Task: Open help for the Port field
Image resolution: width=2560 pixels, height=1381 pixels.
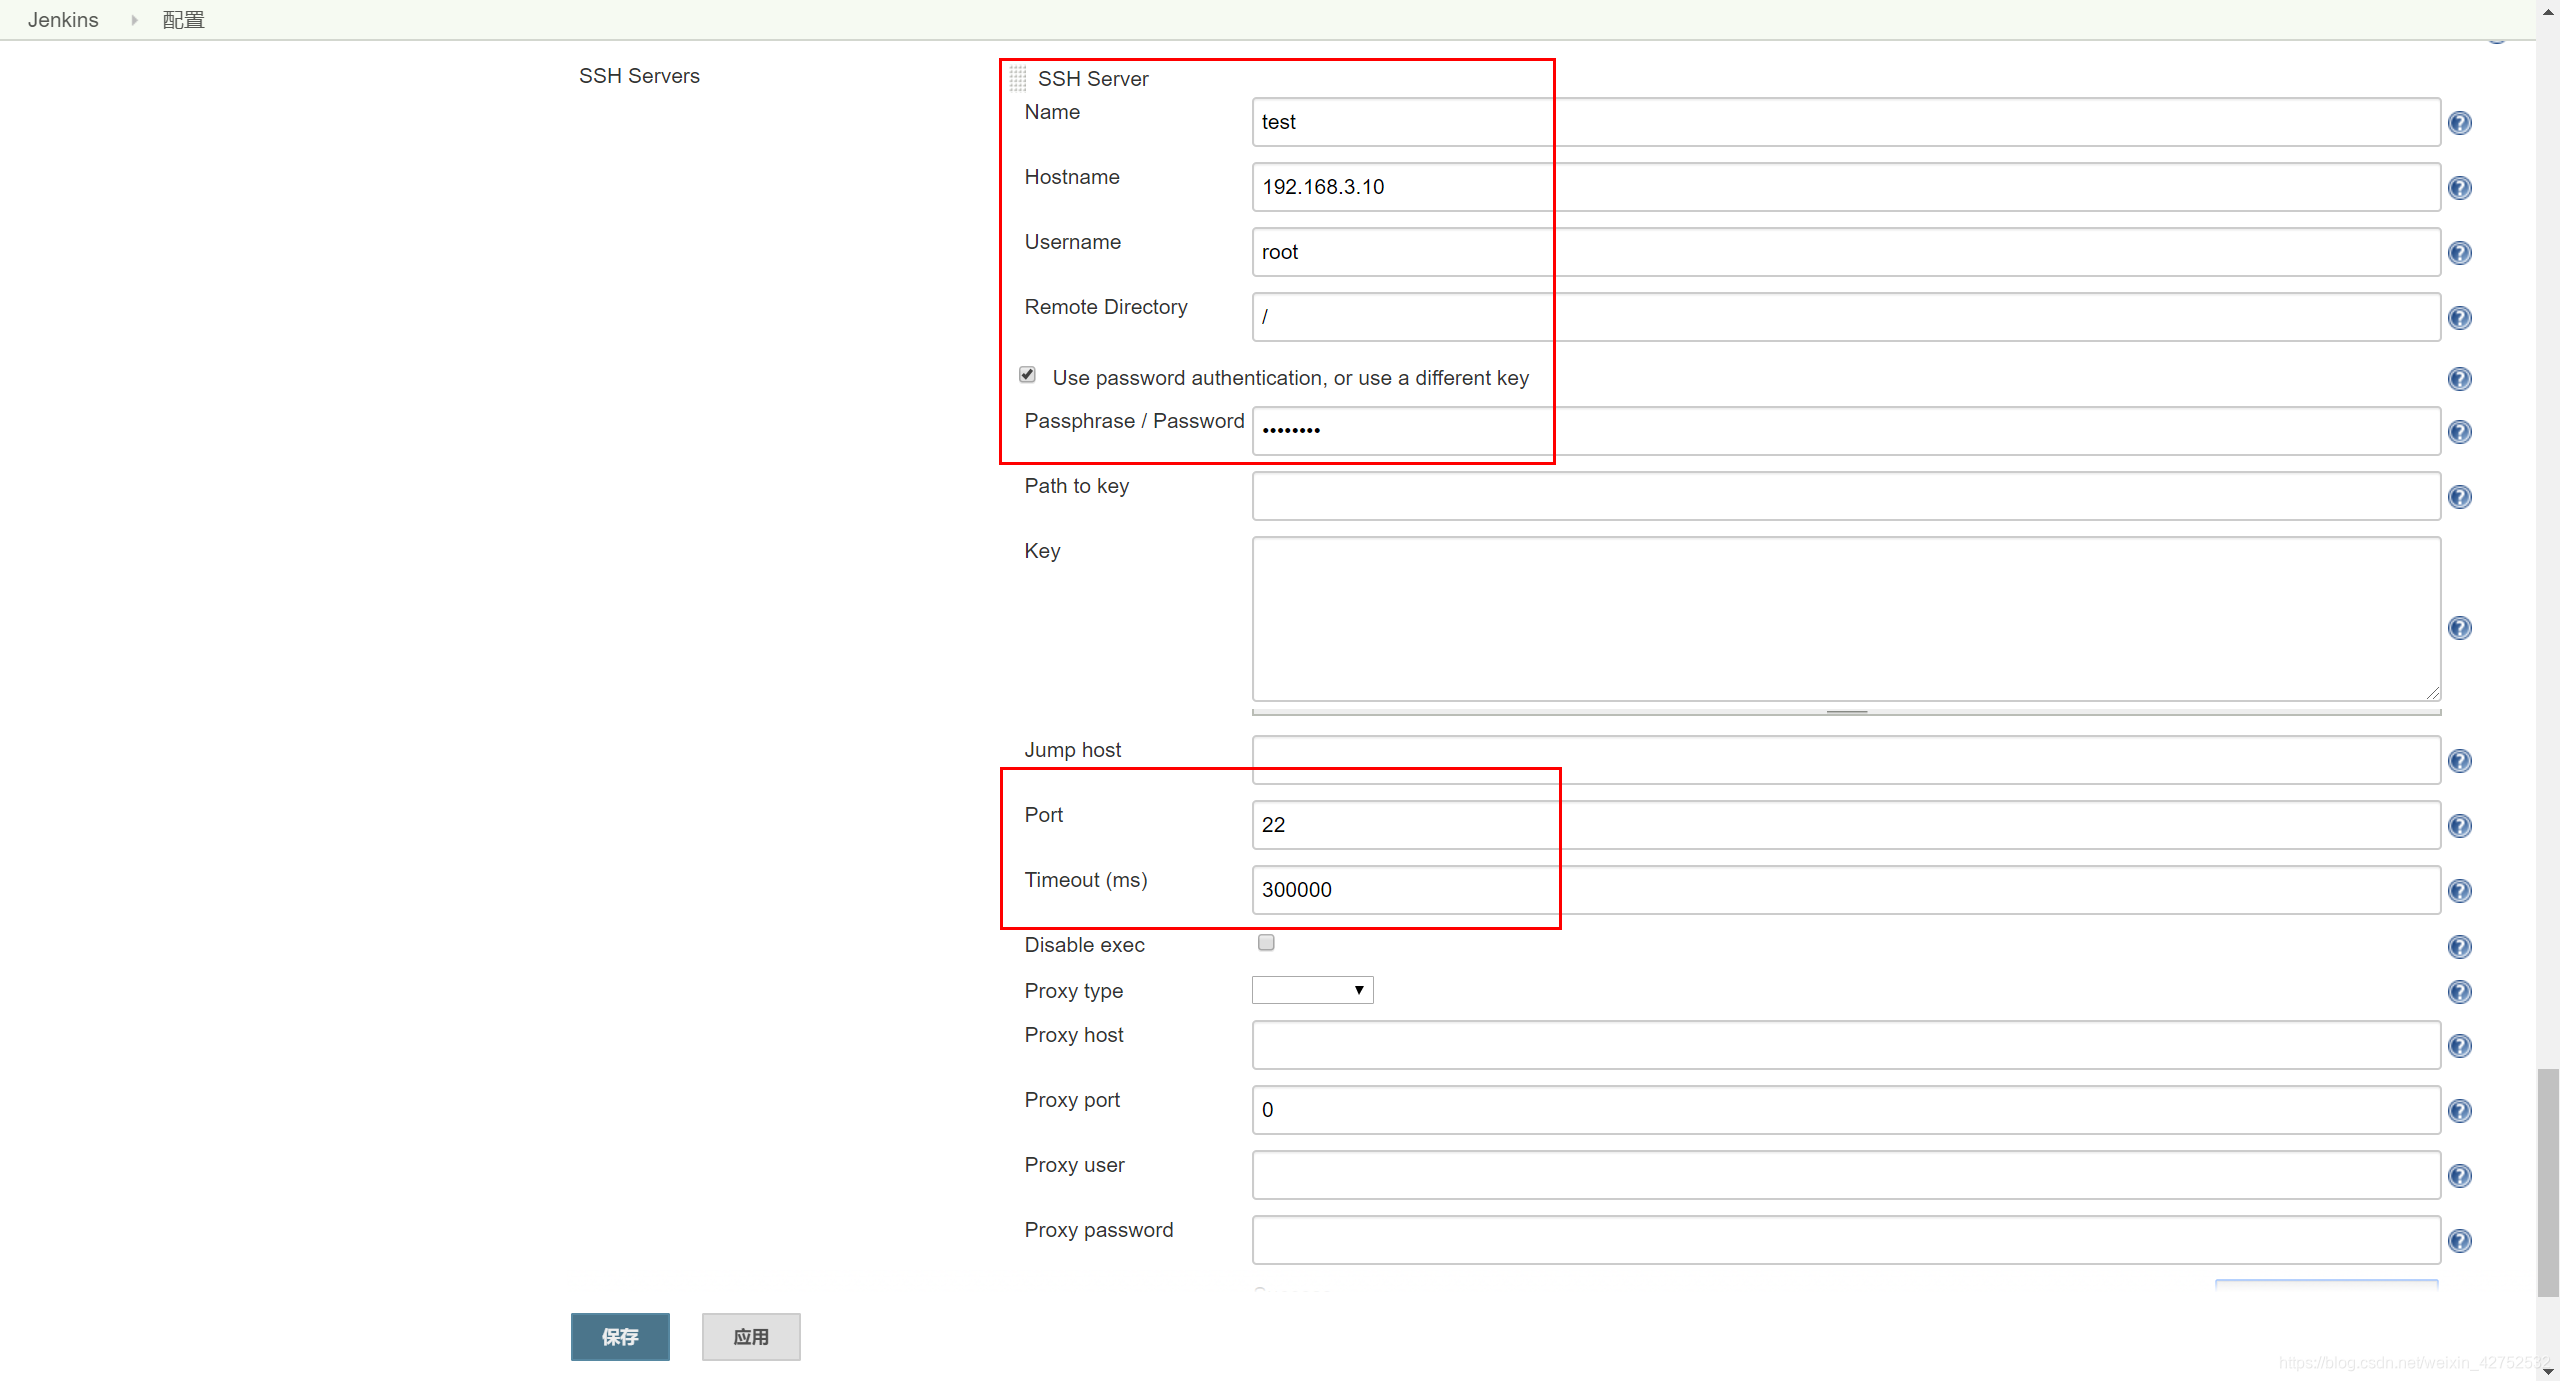Action: tap(2460, 826)
